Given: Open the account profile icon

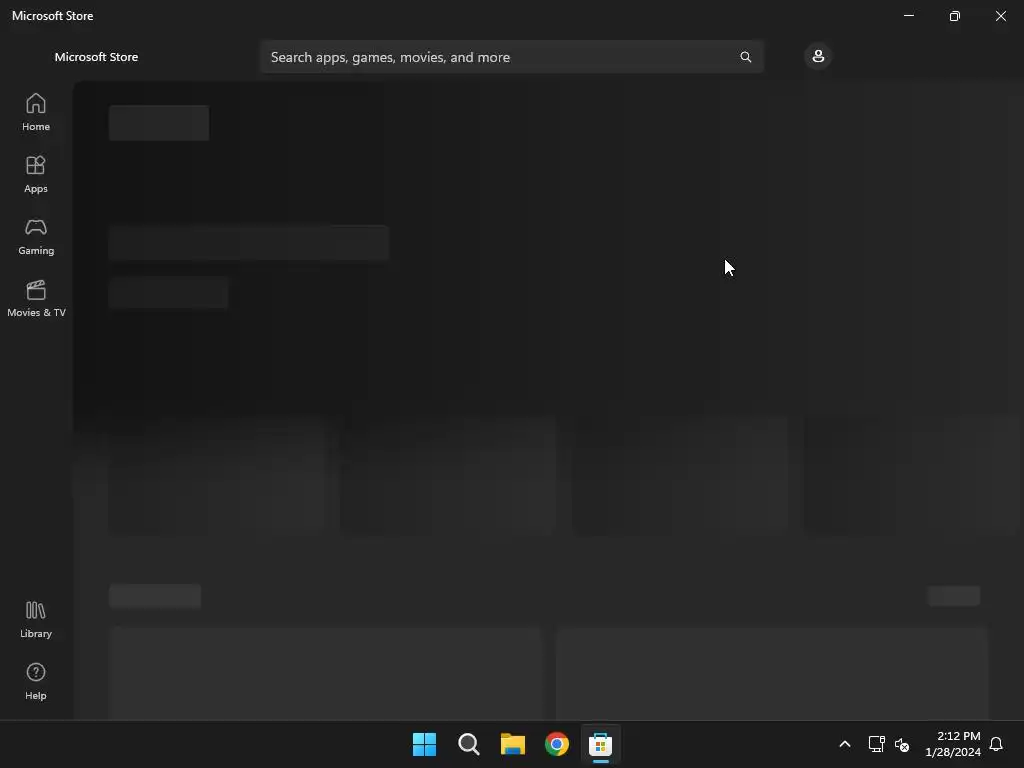Looking at the screenshot, I should point(818,56).
